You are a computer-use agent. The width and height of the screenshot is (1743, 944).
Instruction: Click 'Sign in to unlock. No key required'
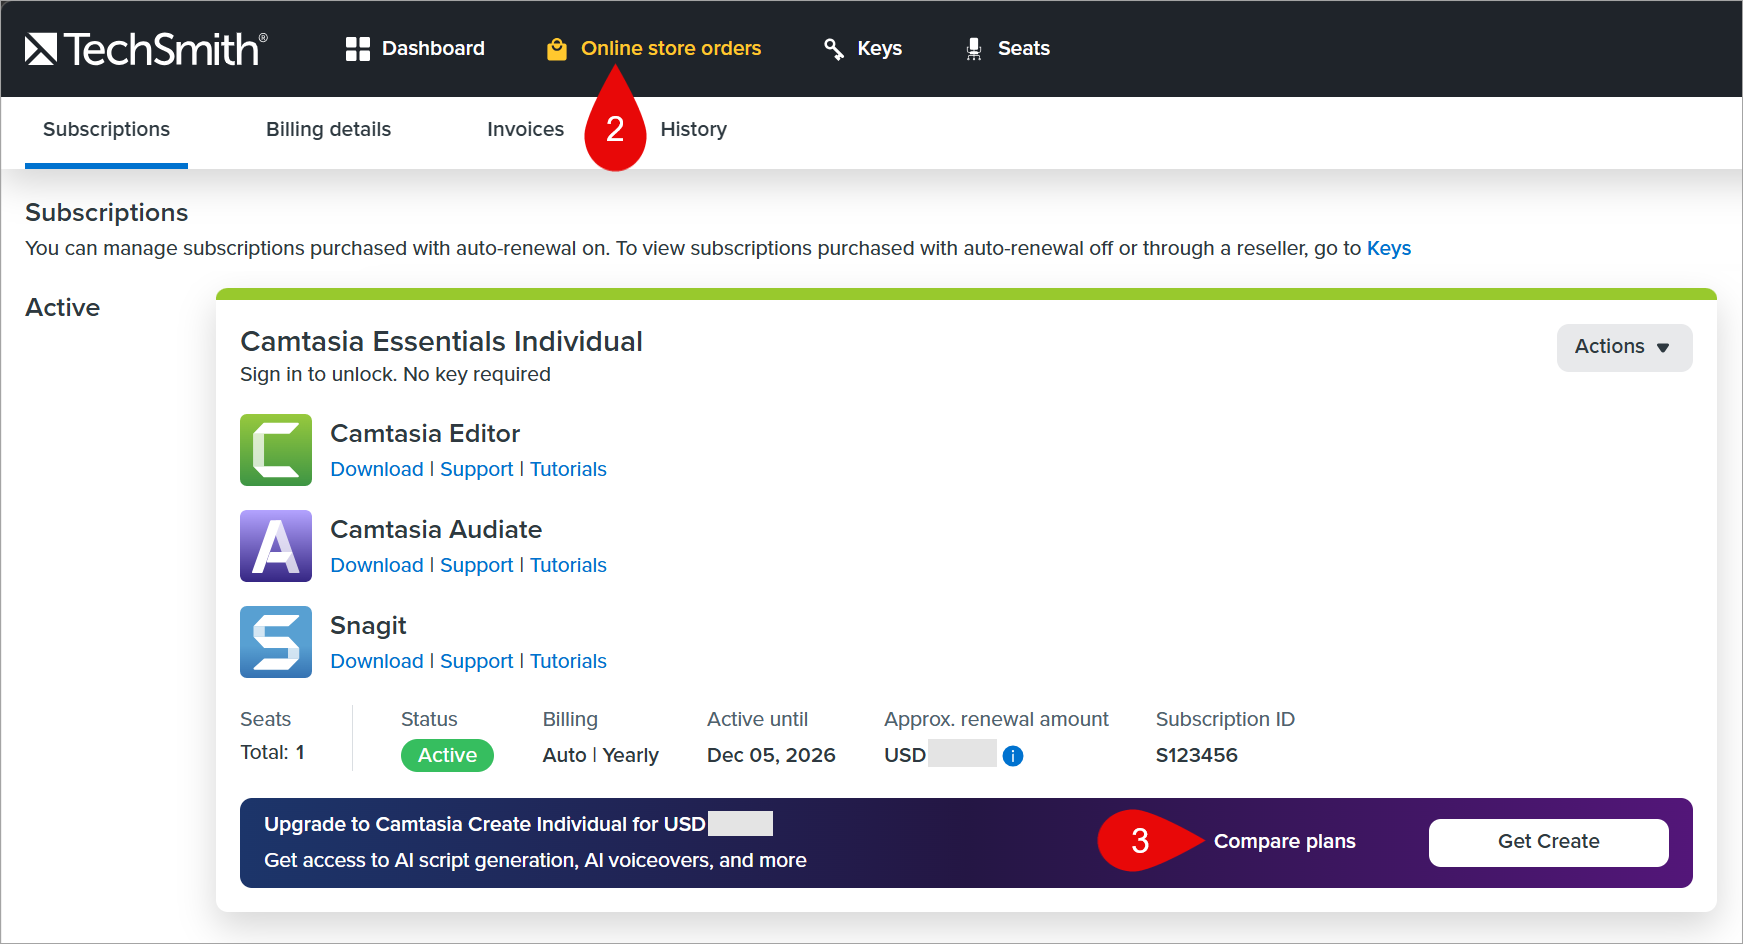click(x=395, y=375)
